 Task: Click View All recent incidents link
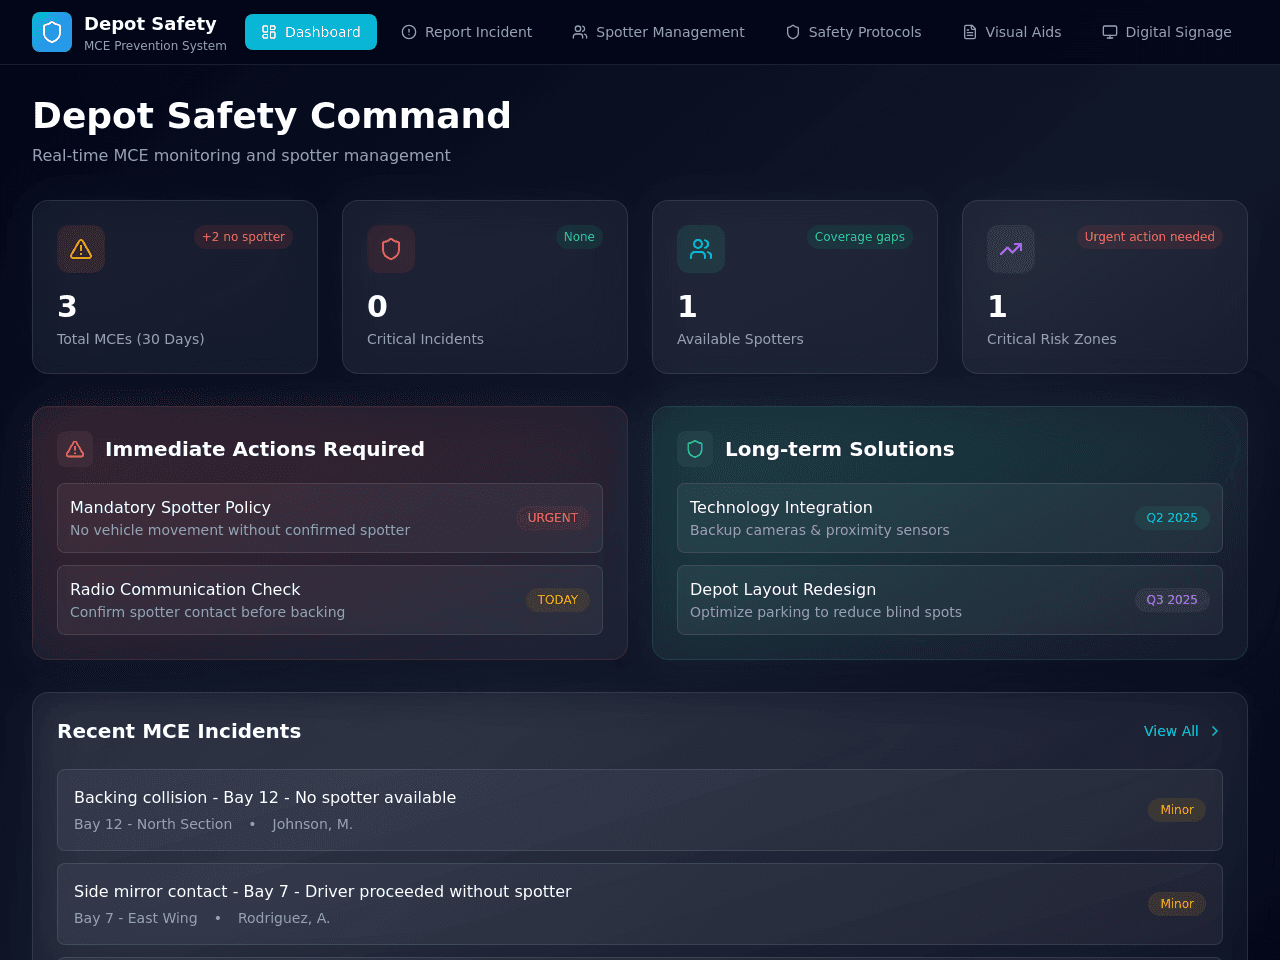[1182, 731]
